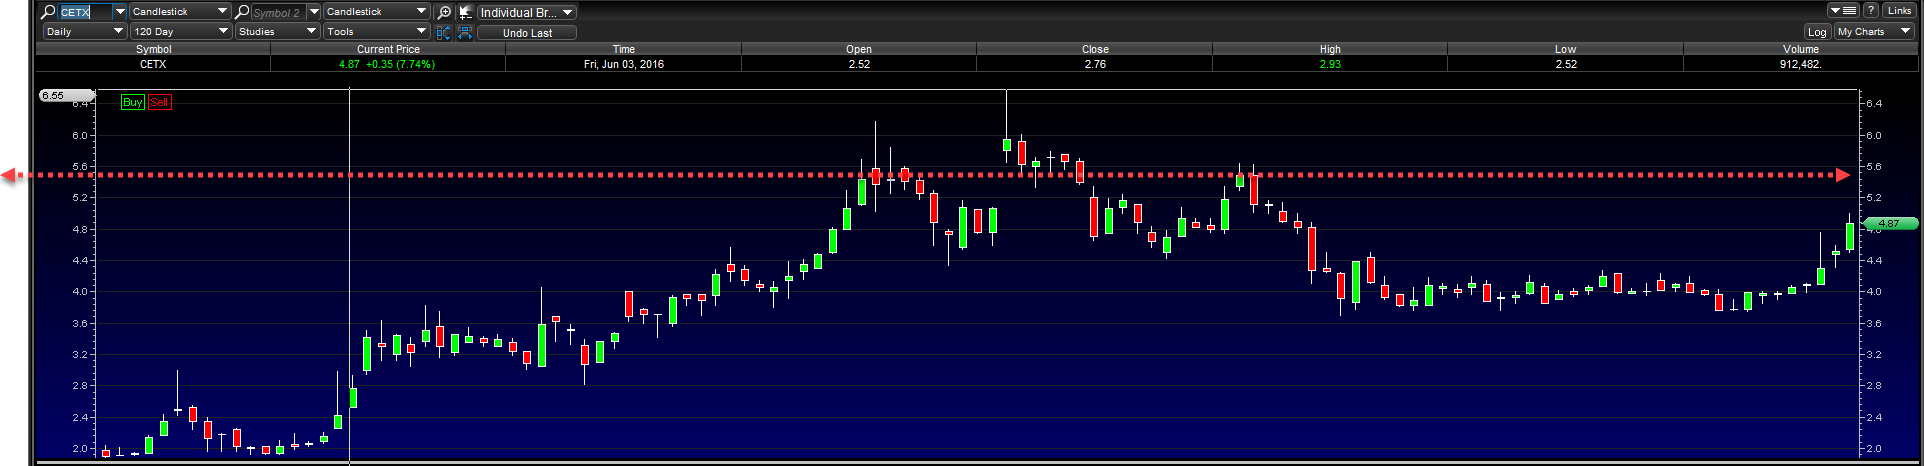
Task: Click the Fri, Jun 03, 2016 date cell
Action: coord(624,64)
